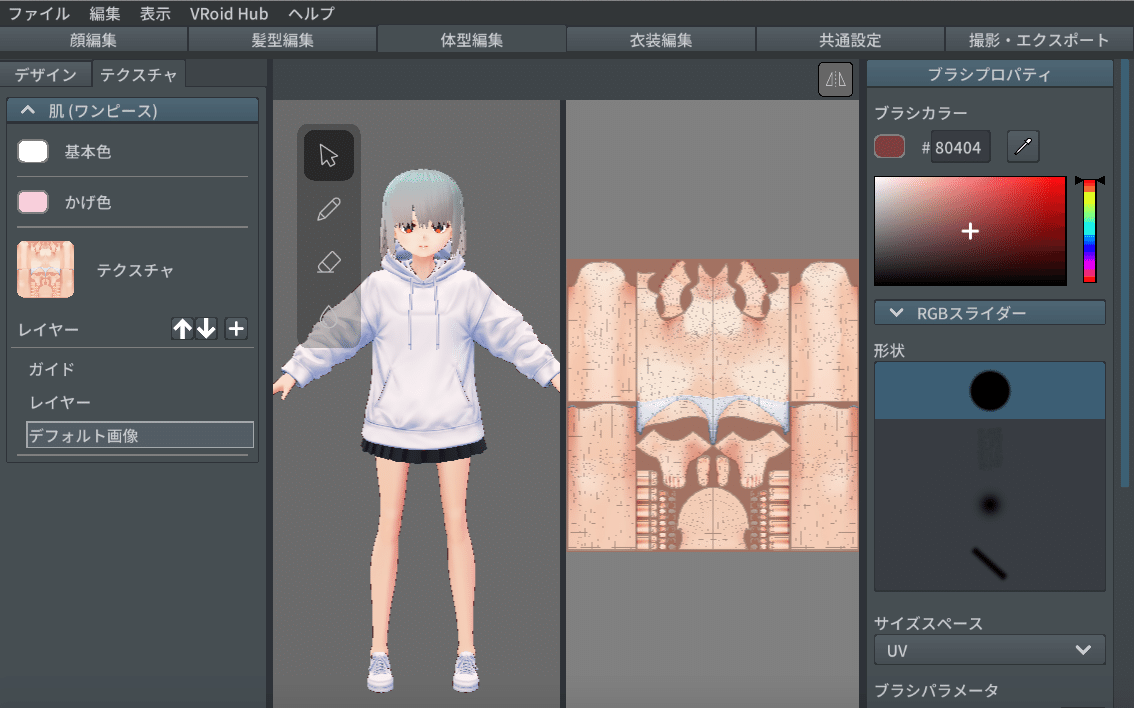This screenshot has width=1134, height=708.
Task: Open the 表示 menu
Action: point(155,14)
